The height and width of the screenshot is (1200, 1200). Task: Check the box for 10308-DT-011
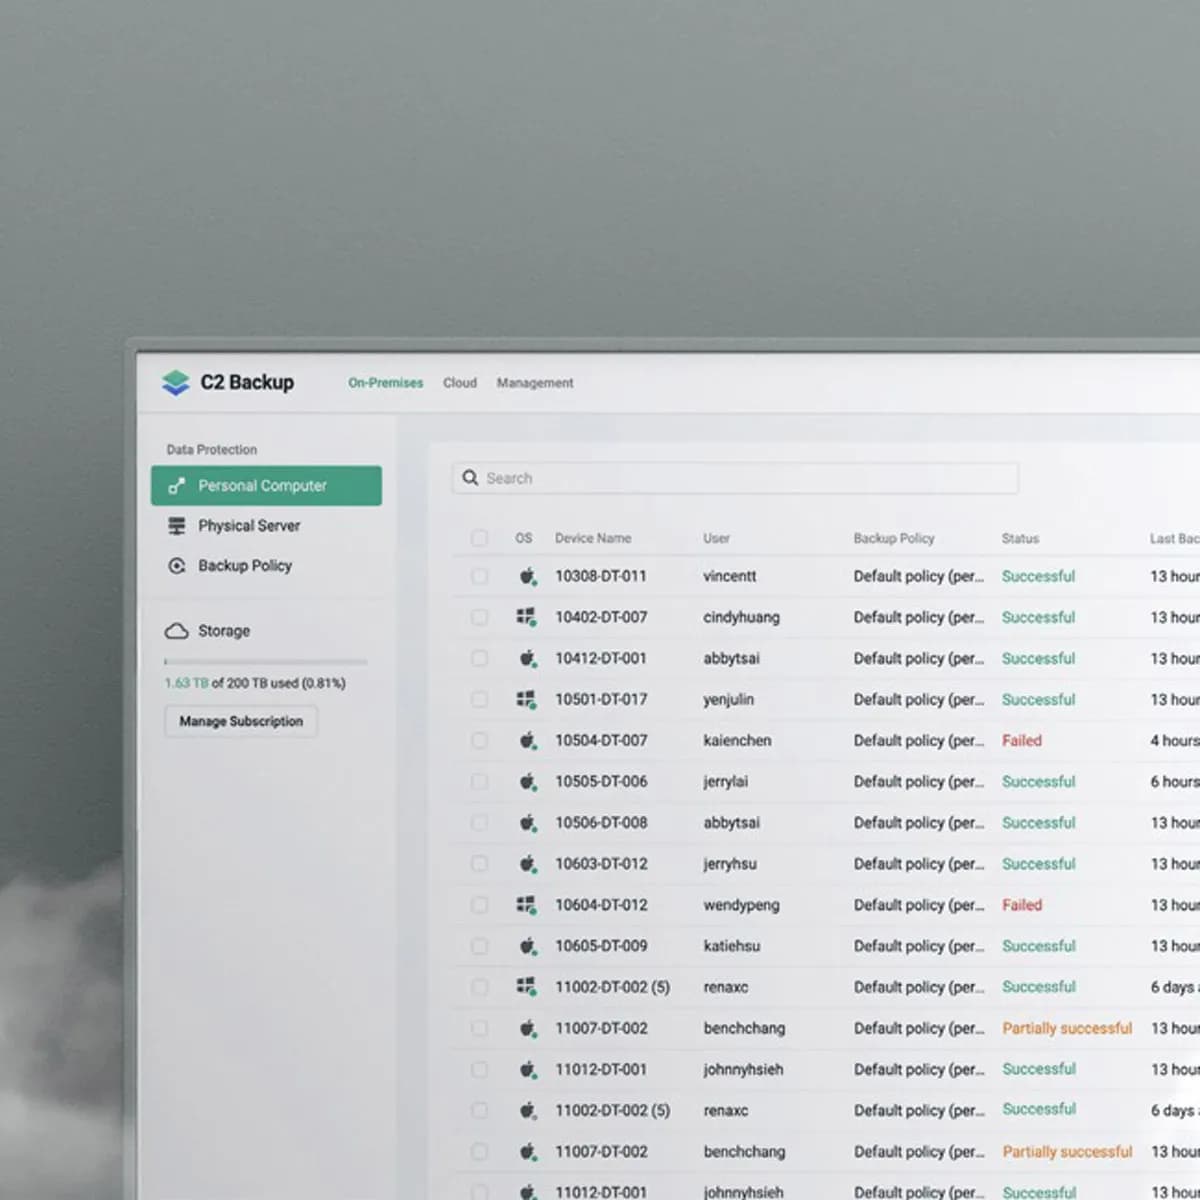[480, 576]
